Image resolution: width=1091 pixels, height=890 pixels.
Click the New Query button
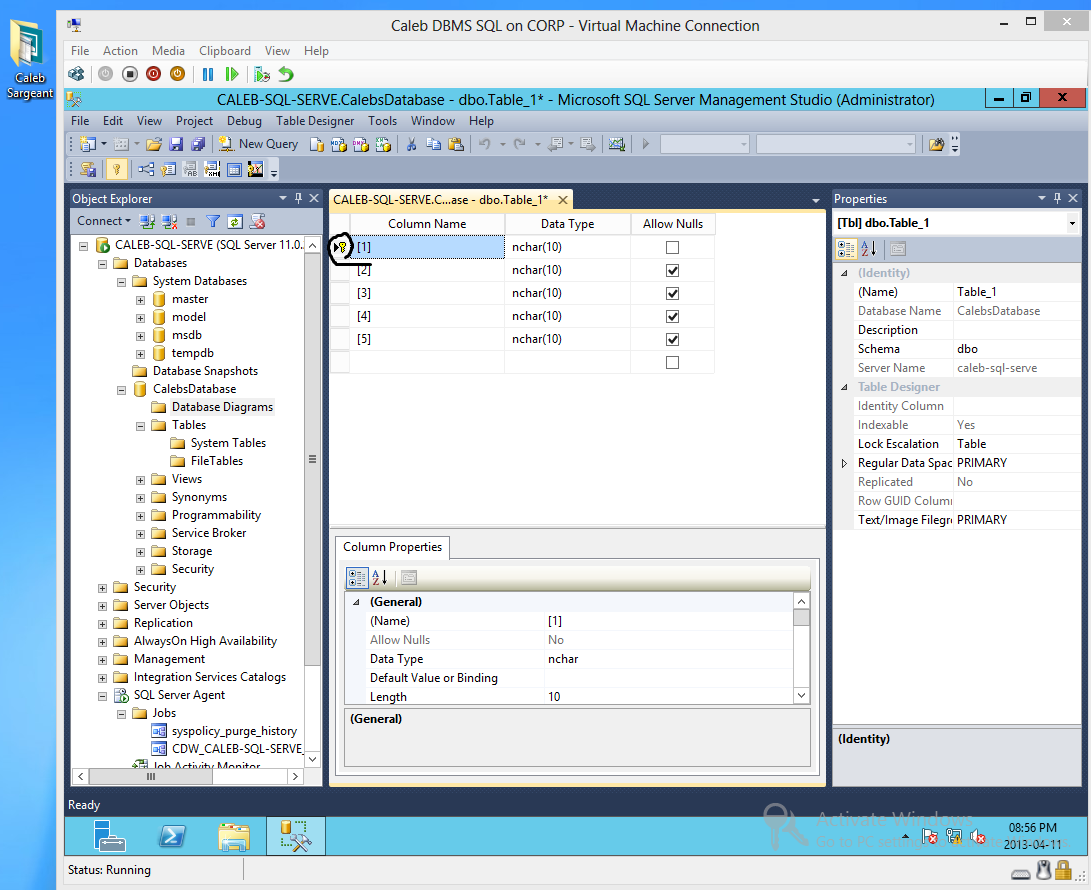[x=258, y=144]
